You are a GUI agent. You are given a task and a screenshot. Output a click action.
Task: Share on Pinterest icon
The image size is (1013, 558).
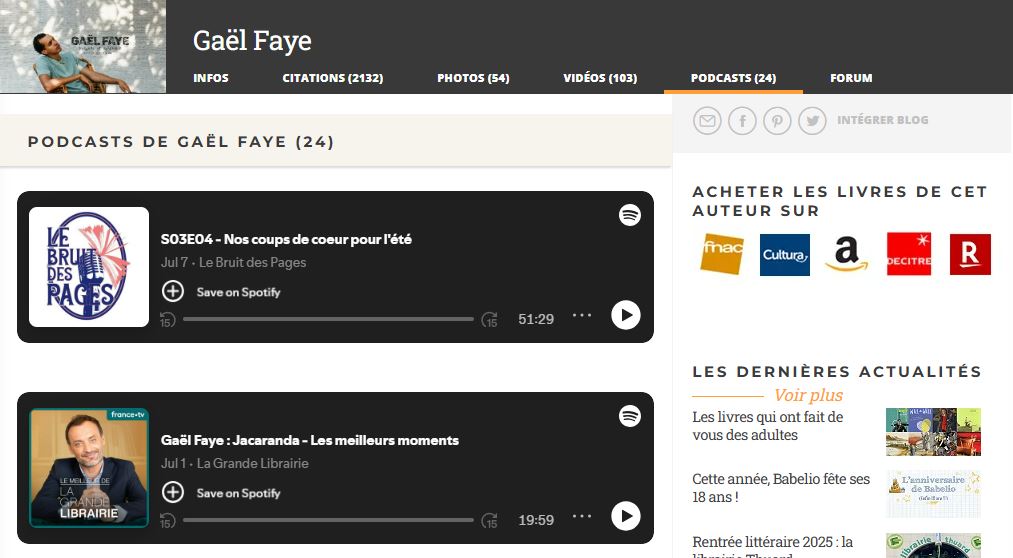[777, 121]
